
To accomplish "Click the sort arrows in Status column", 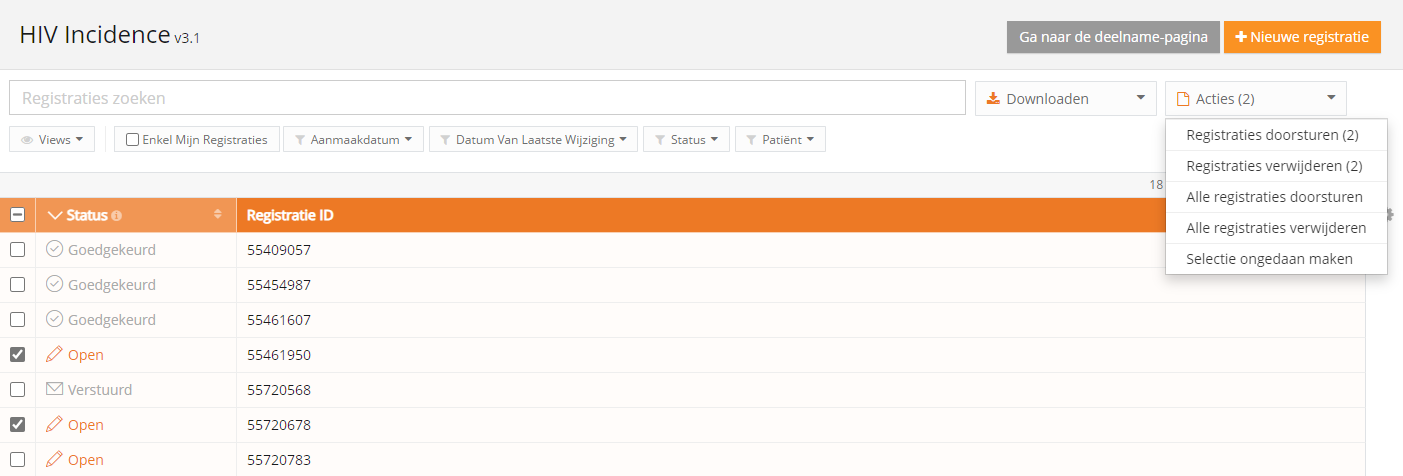I will point(218,215).
